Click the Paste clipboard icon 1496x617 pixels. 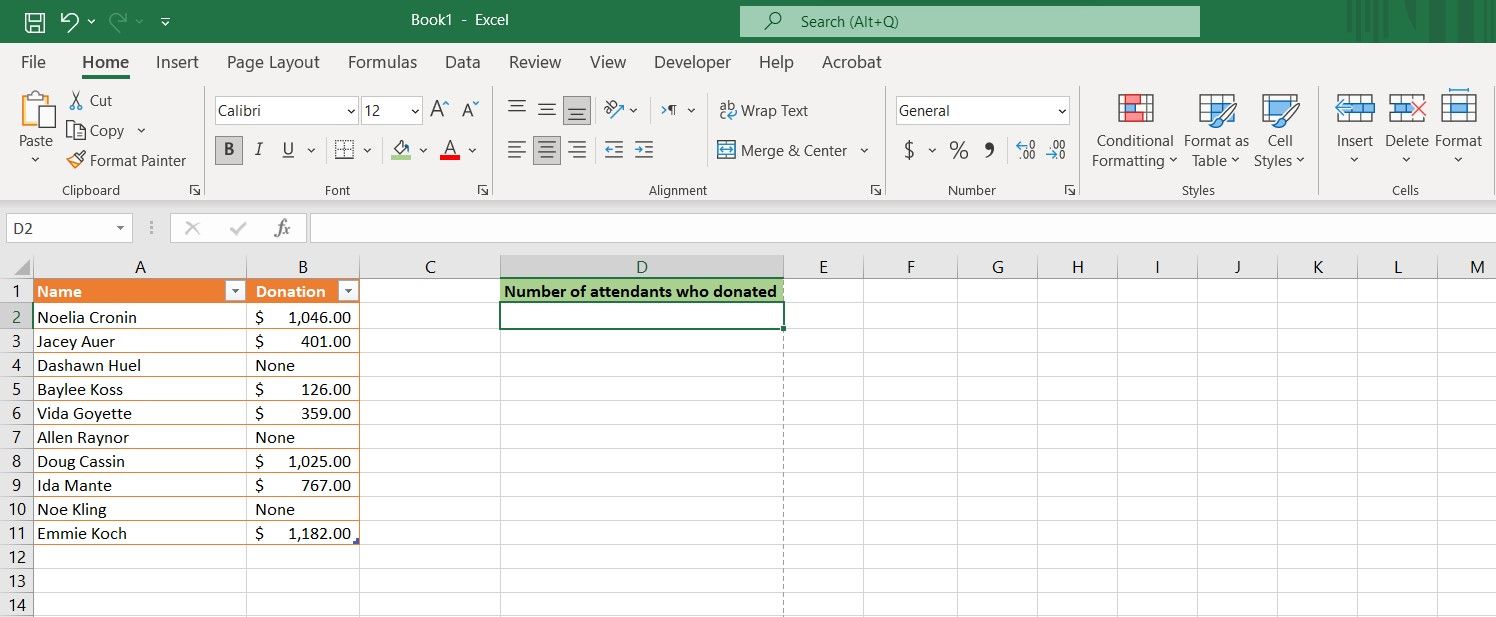pyautogui.click(x=38, y=110)
